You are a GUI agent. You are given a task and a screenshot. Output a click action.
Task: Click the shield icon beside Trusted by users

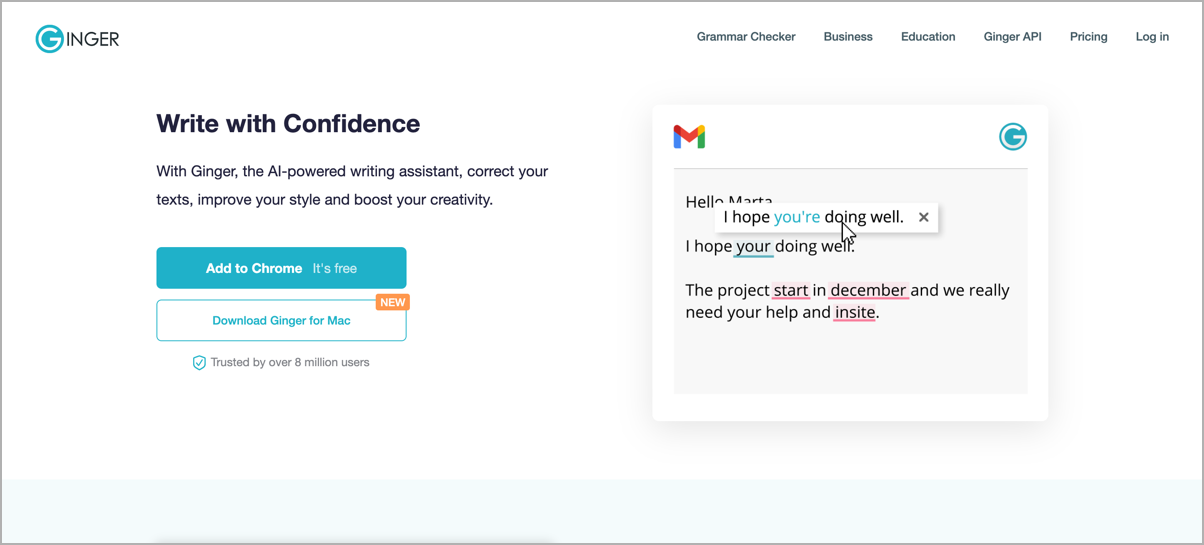pyautogui.click(x=199, y=363)
